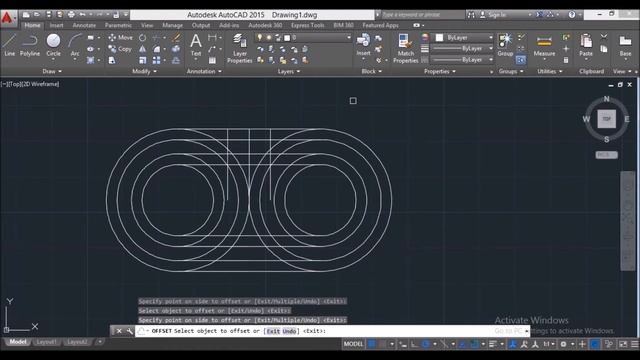Click the Rotate tool icon
The width and height of the screenshot is (640, 360).
(x=142, y=38)
